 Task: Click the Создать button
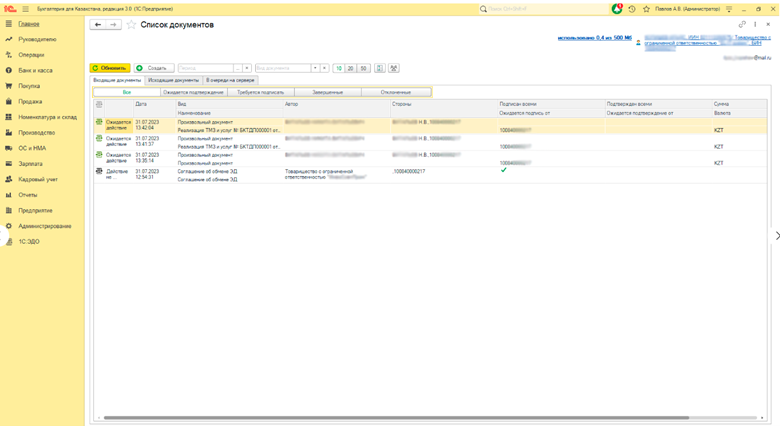[152, 68]
